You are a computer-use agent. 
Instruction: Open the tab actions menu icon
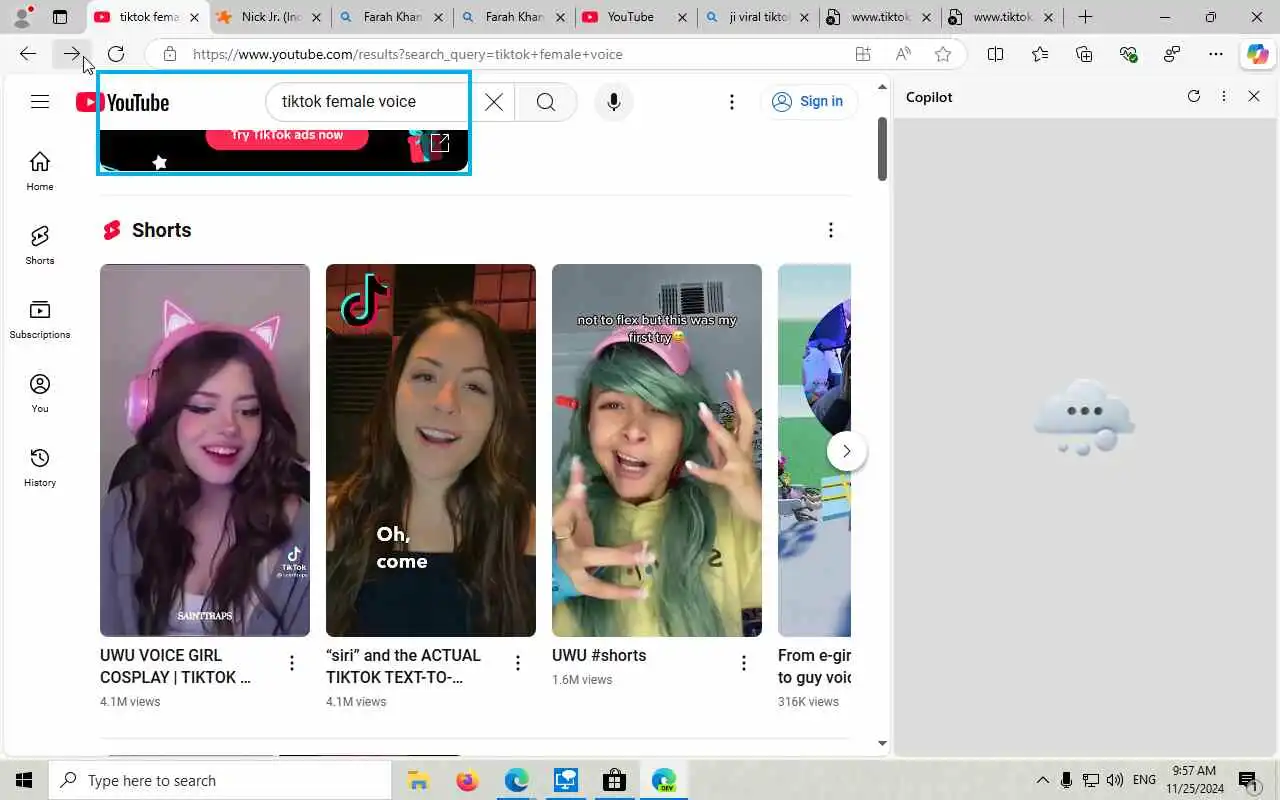coord(60,17)
